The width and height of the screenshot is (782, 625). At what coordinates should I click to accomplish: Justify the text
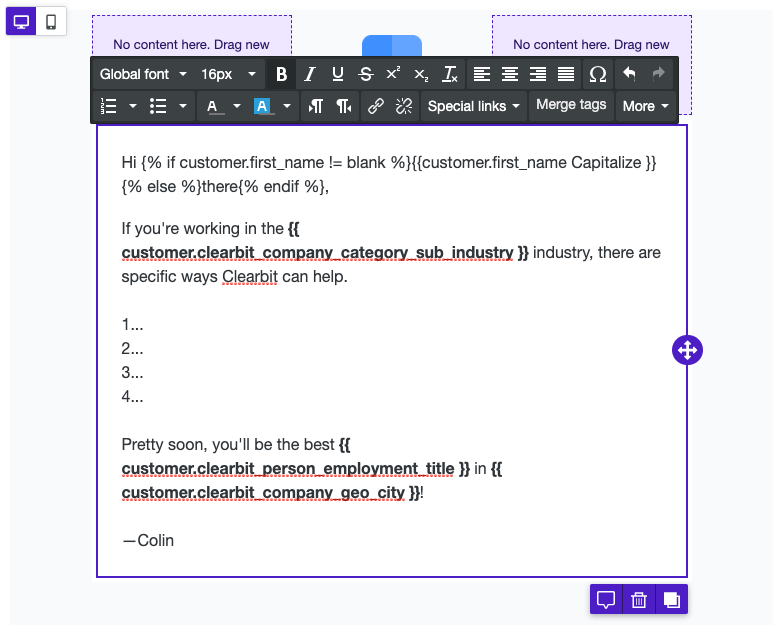point(566,74)
